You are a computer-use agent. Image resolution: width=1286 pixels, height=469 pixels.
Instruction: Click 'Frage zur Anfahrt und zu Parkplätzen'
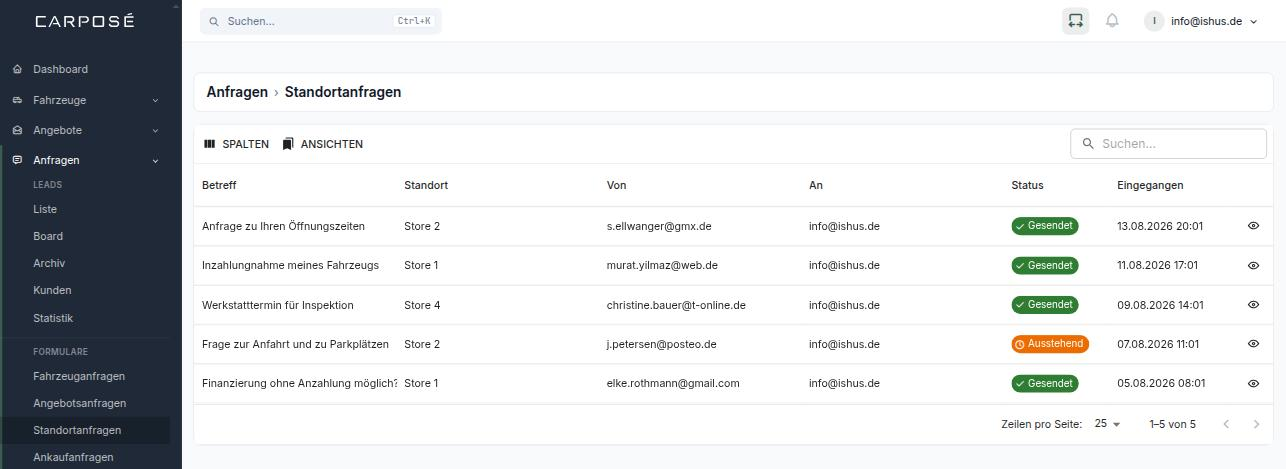pyautogui.click(x=295, y=344)
